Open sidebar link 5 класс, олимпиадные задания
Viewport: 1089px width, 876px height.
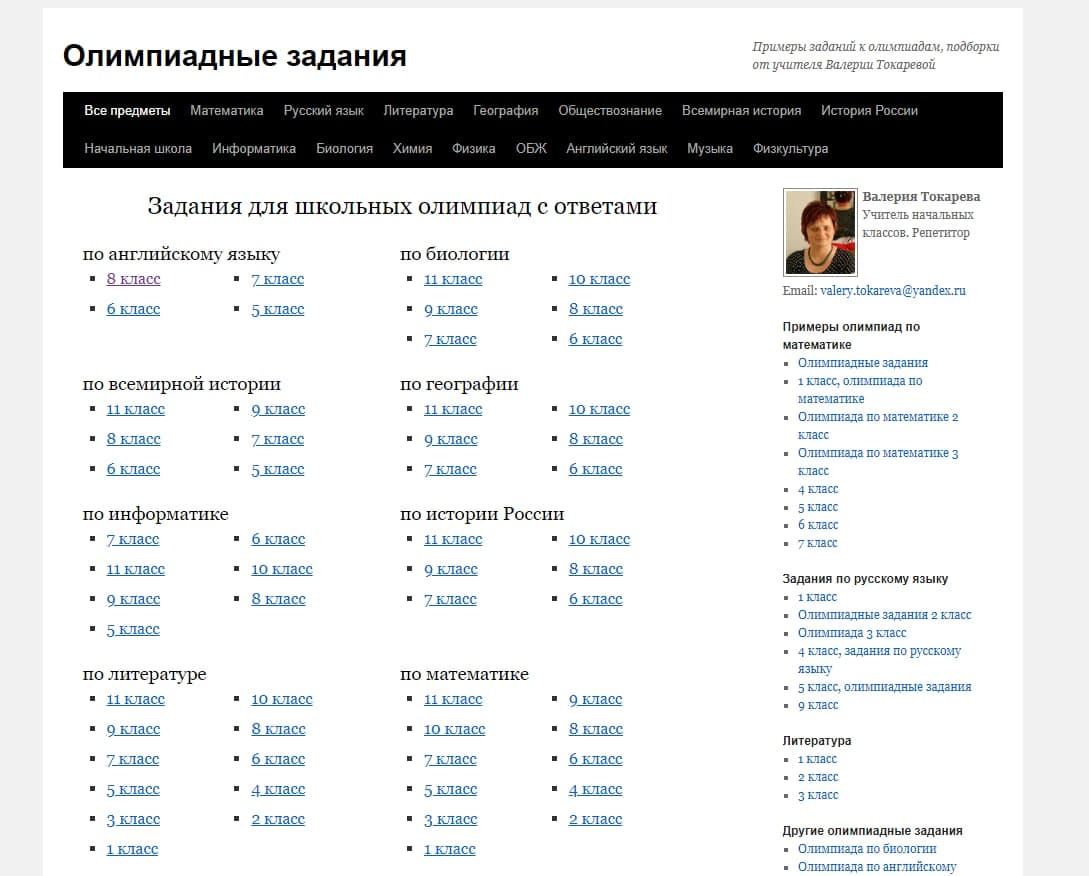click(884, 687)
